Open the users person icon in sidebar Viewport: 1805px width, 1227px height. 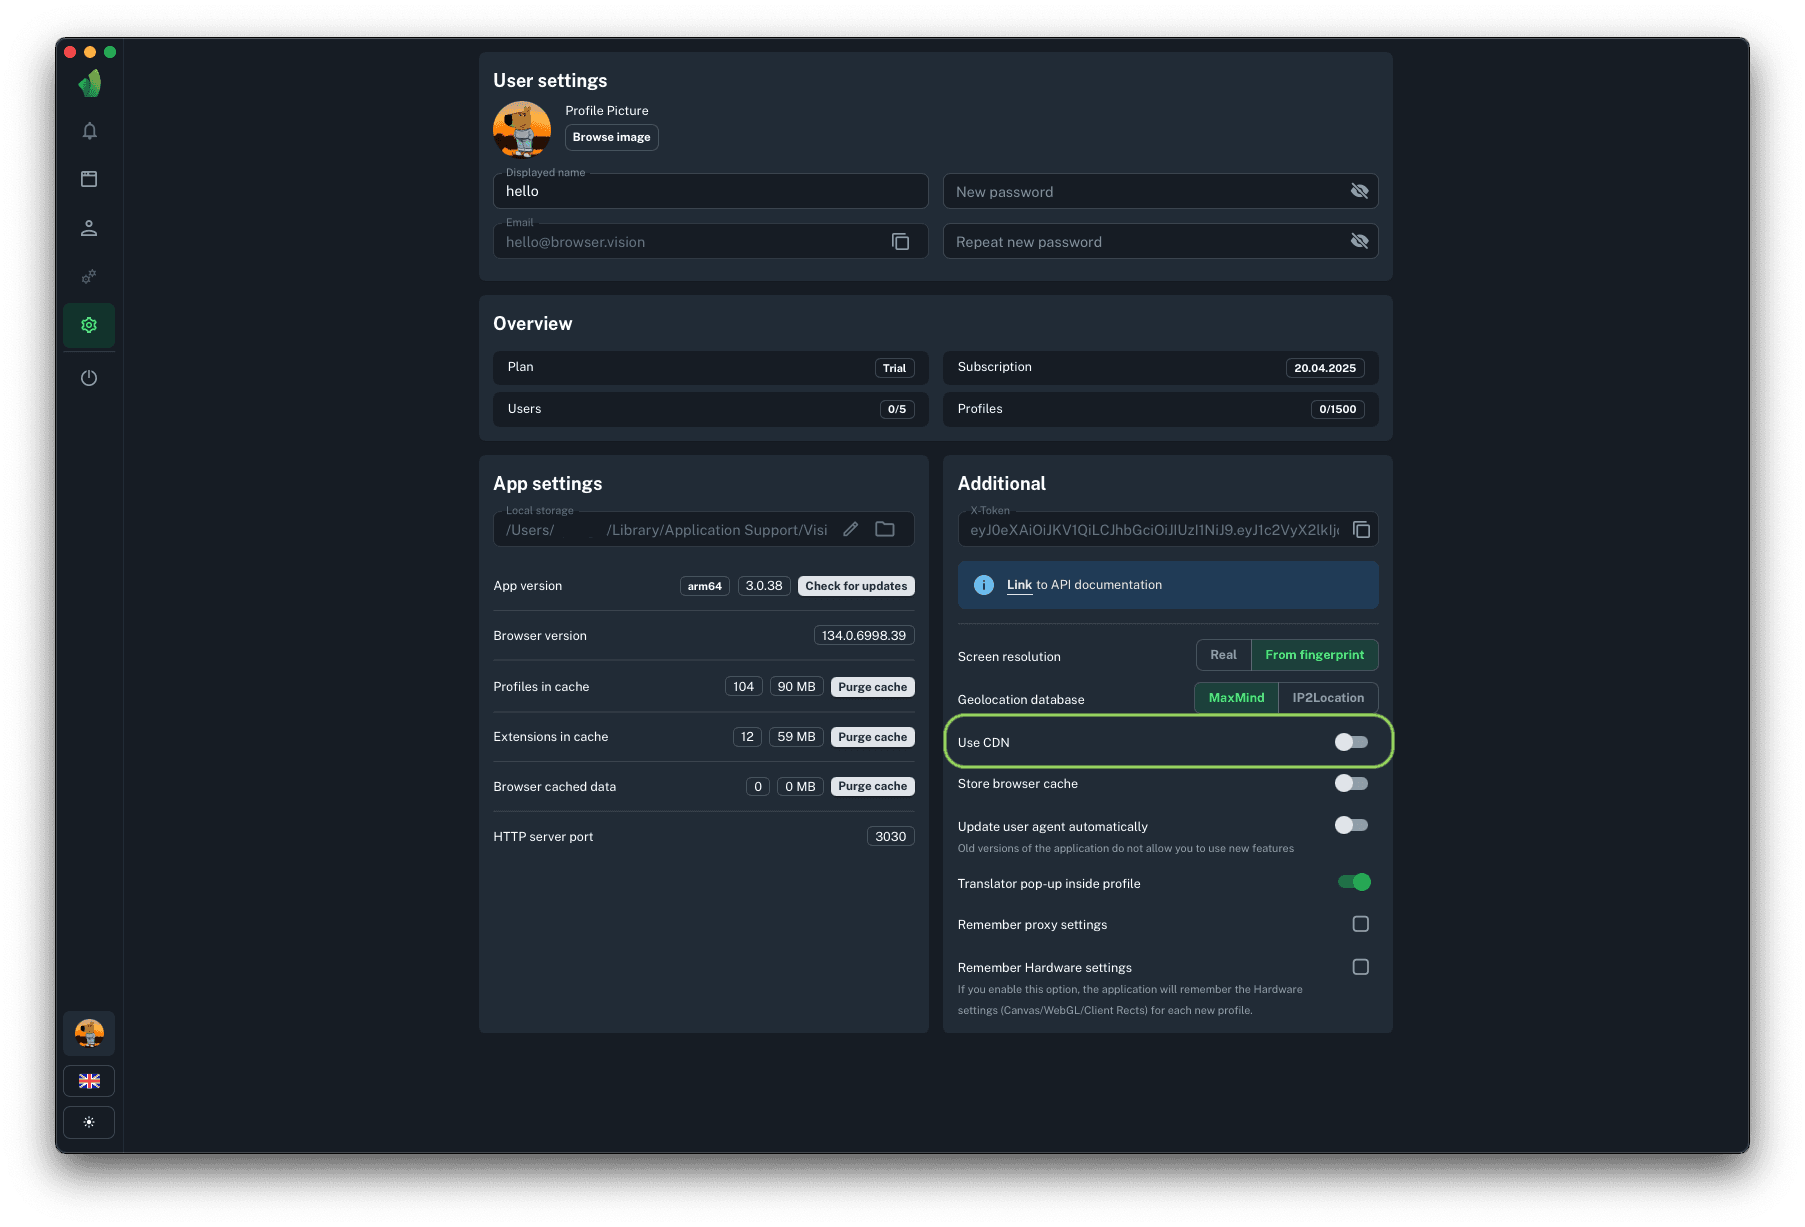coord(89,228)
